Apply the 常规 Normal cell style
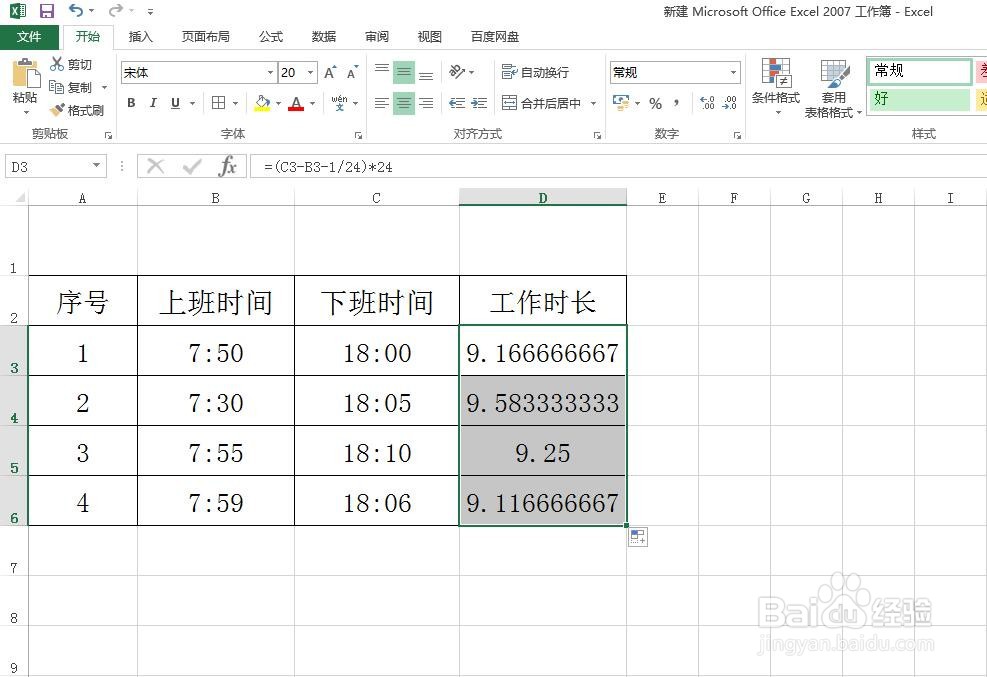This screenshot has height=677, width=987. tap(919, 70)
